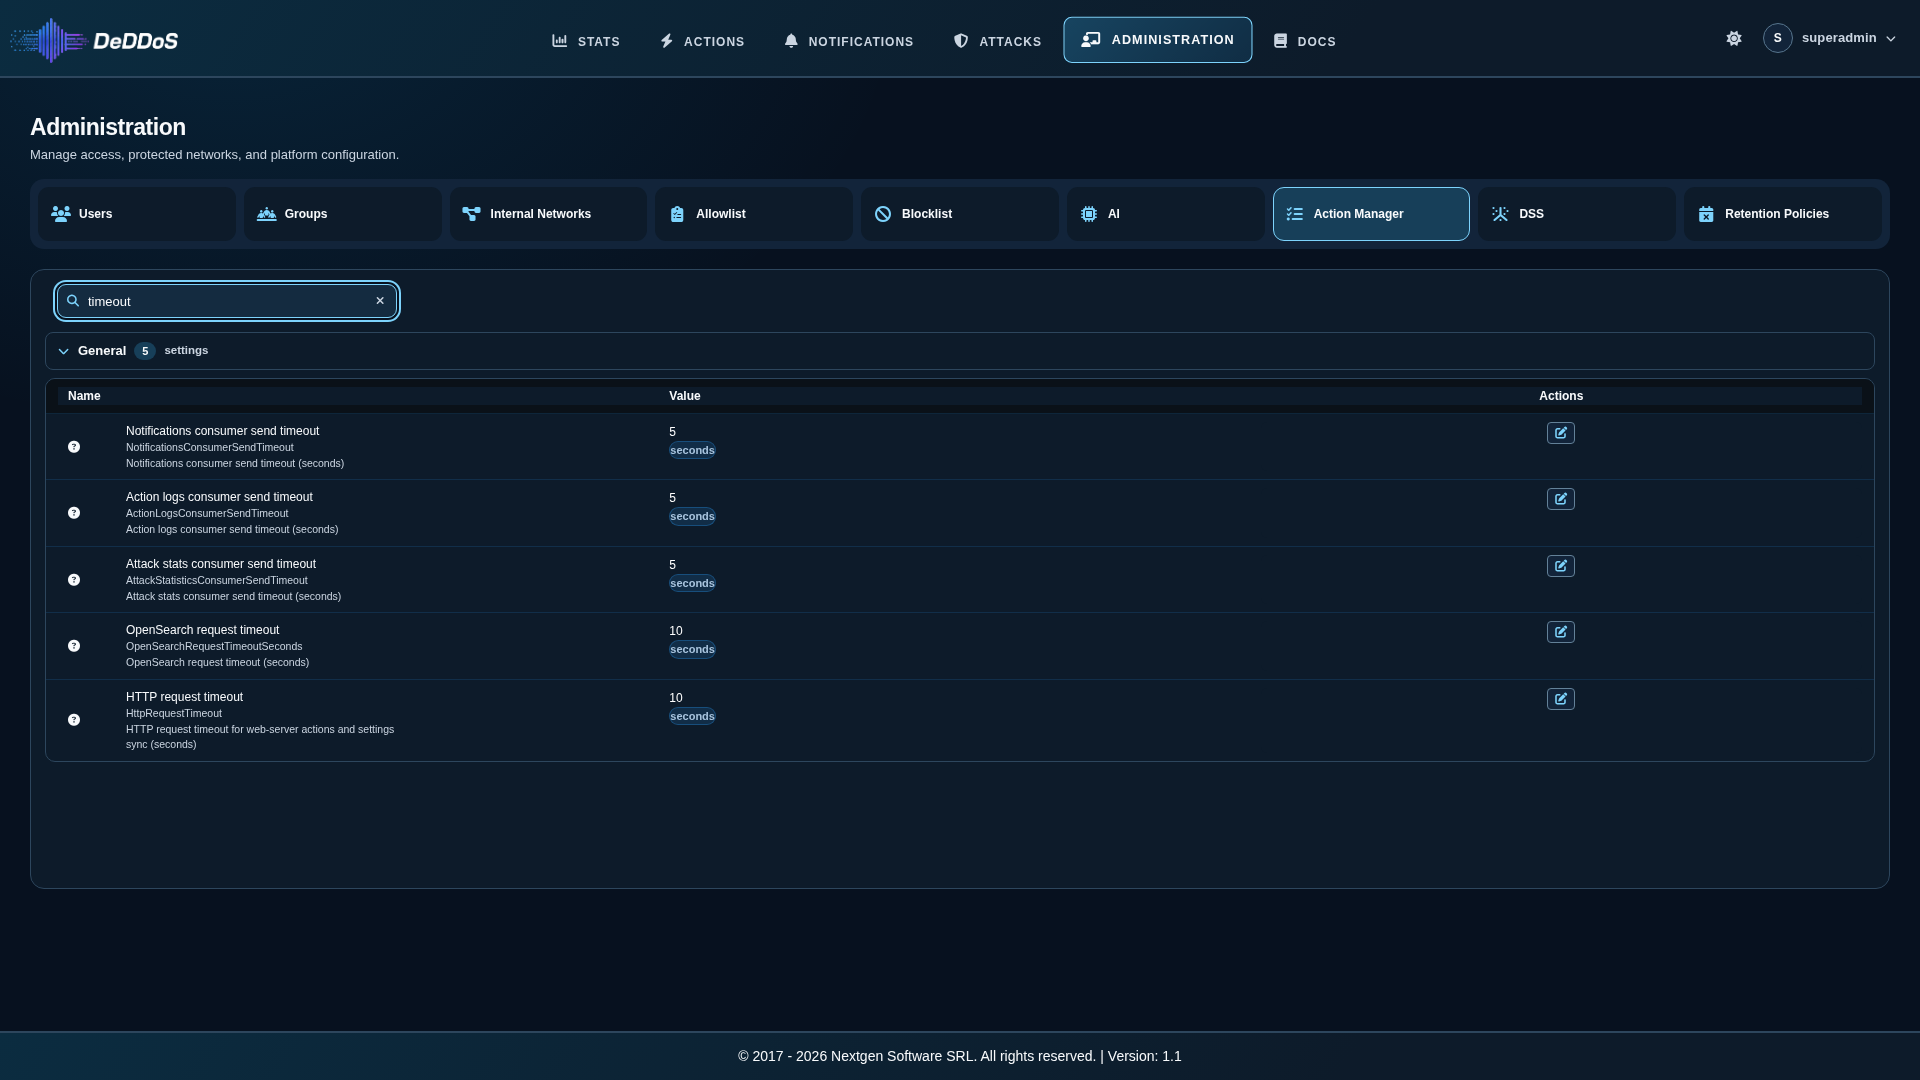Open the Actions menu item

[x=702, y=41]
